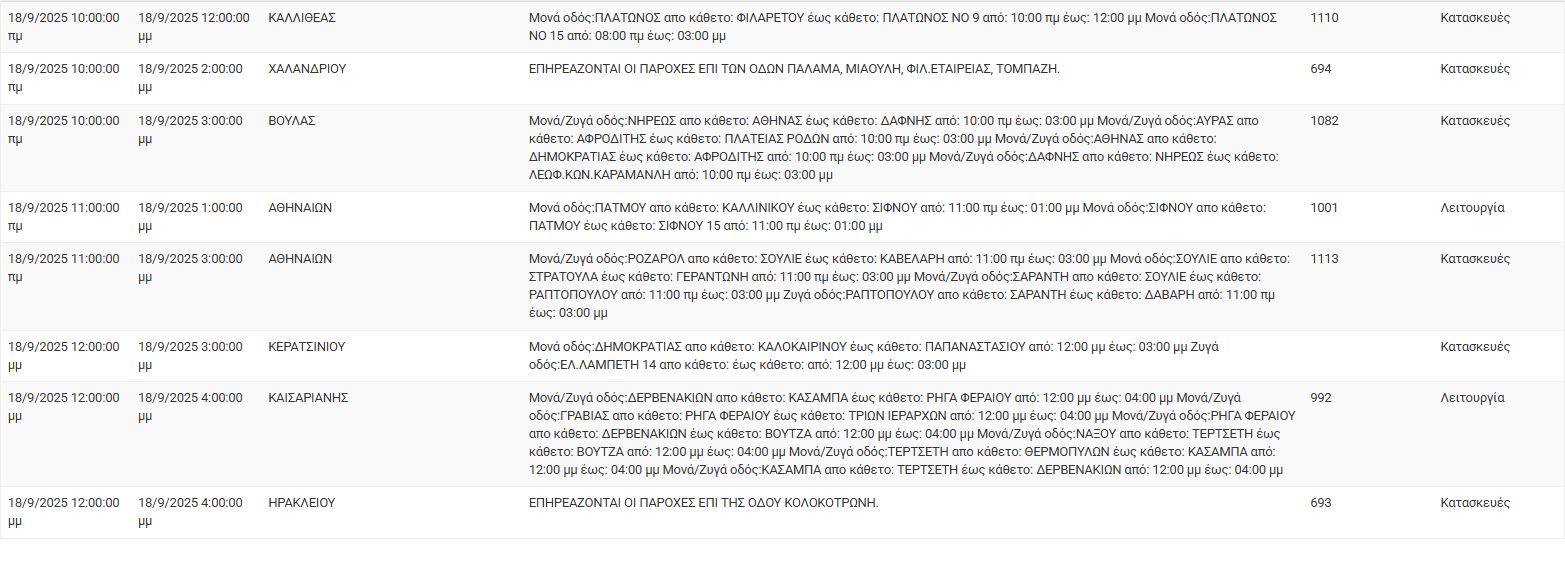Select outage number 693
This screenshot has height=563, width=1565.
point(1321,502)
